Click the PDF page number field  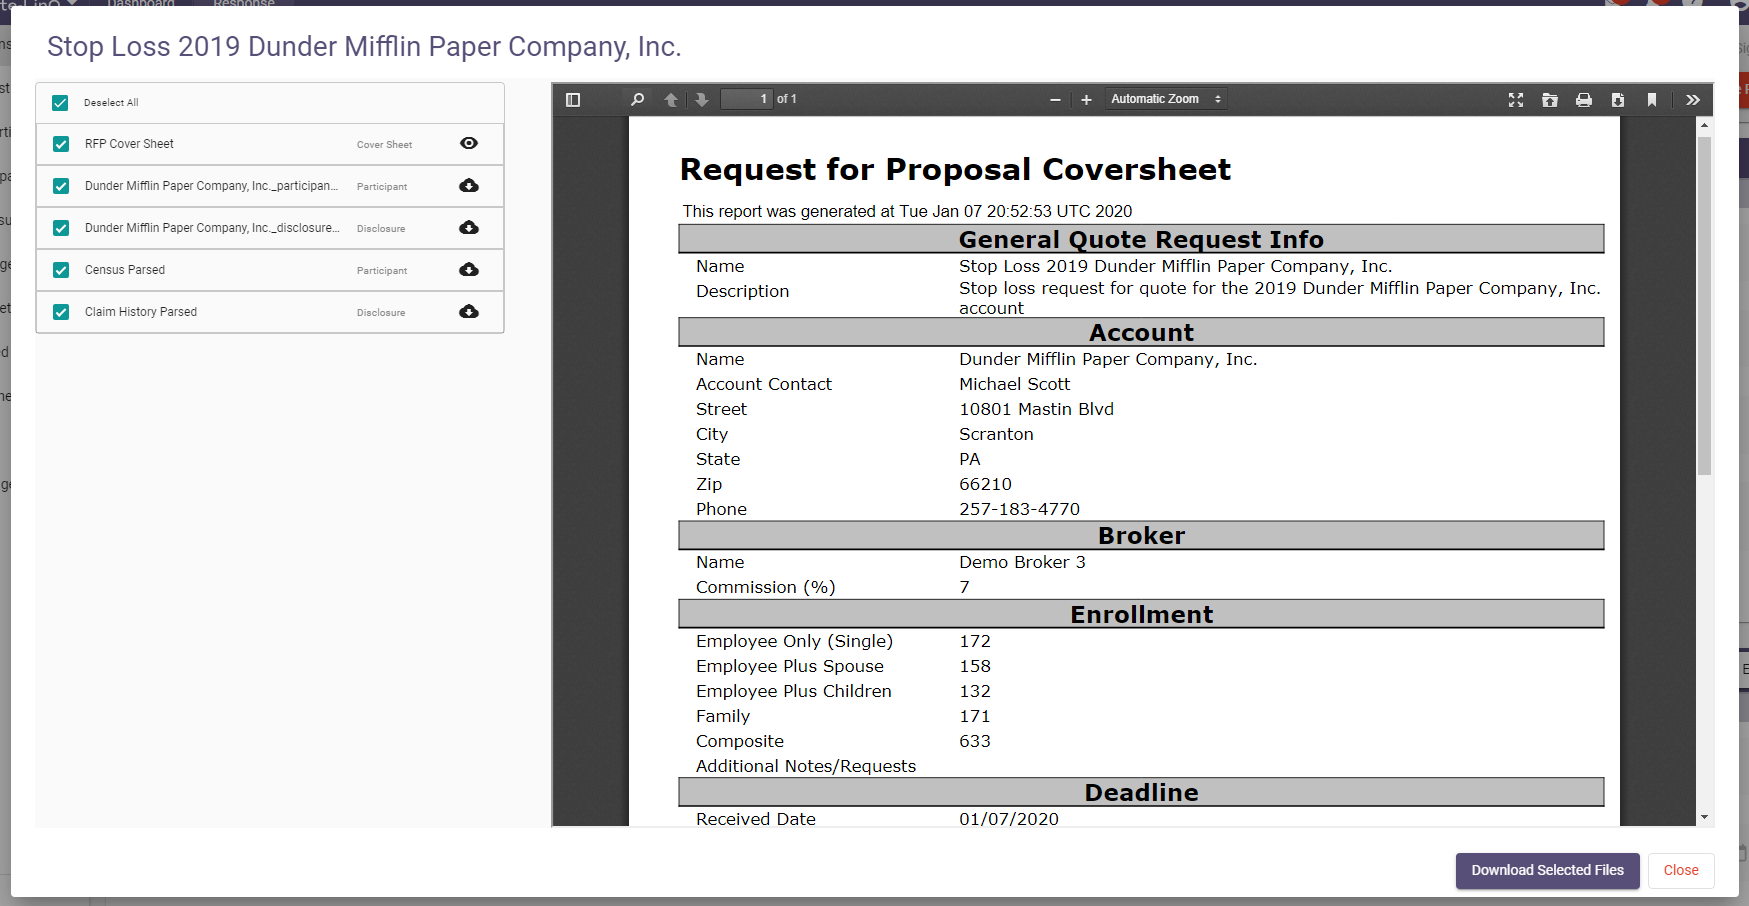click(x=747, y=99)
